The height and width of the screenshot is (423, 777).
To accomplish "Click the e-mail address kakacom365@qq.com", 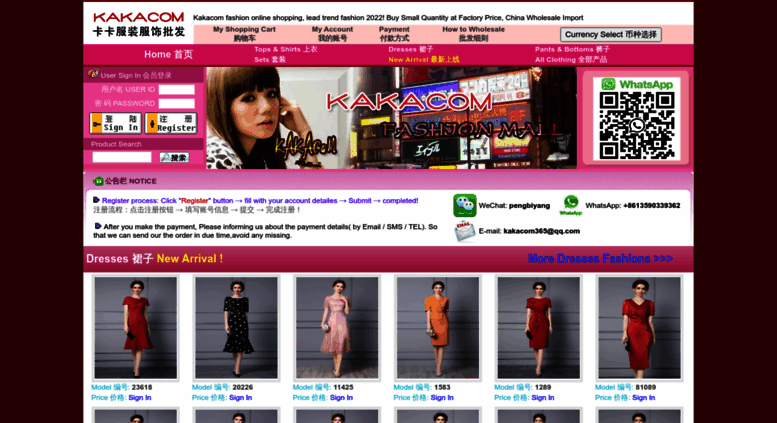I will click(542, 231).
